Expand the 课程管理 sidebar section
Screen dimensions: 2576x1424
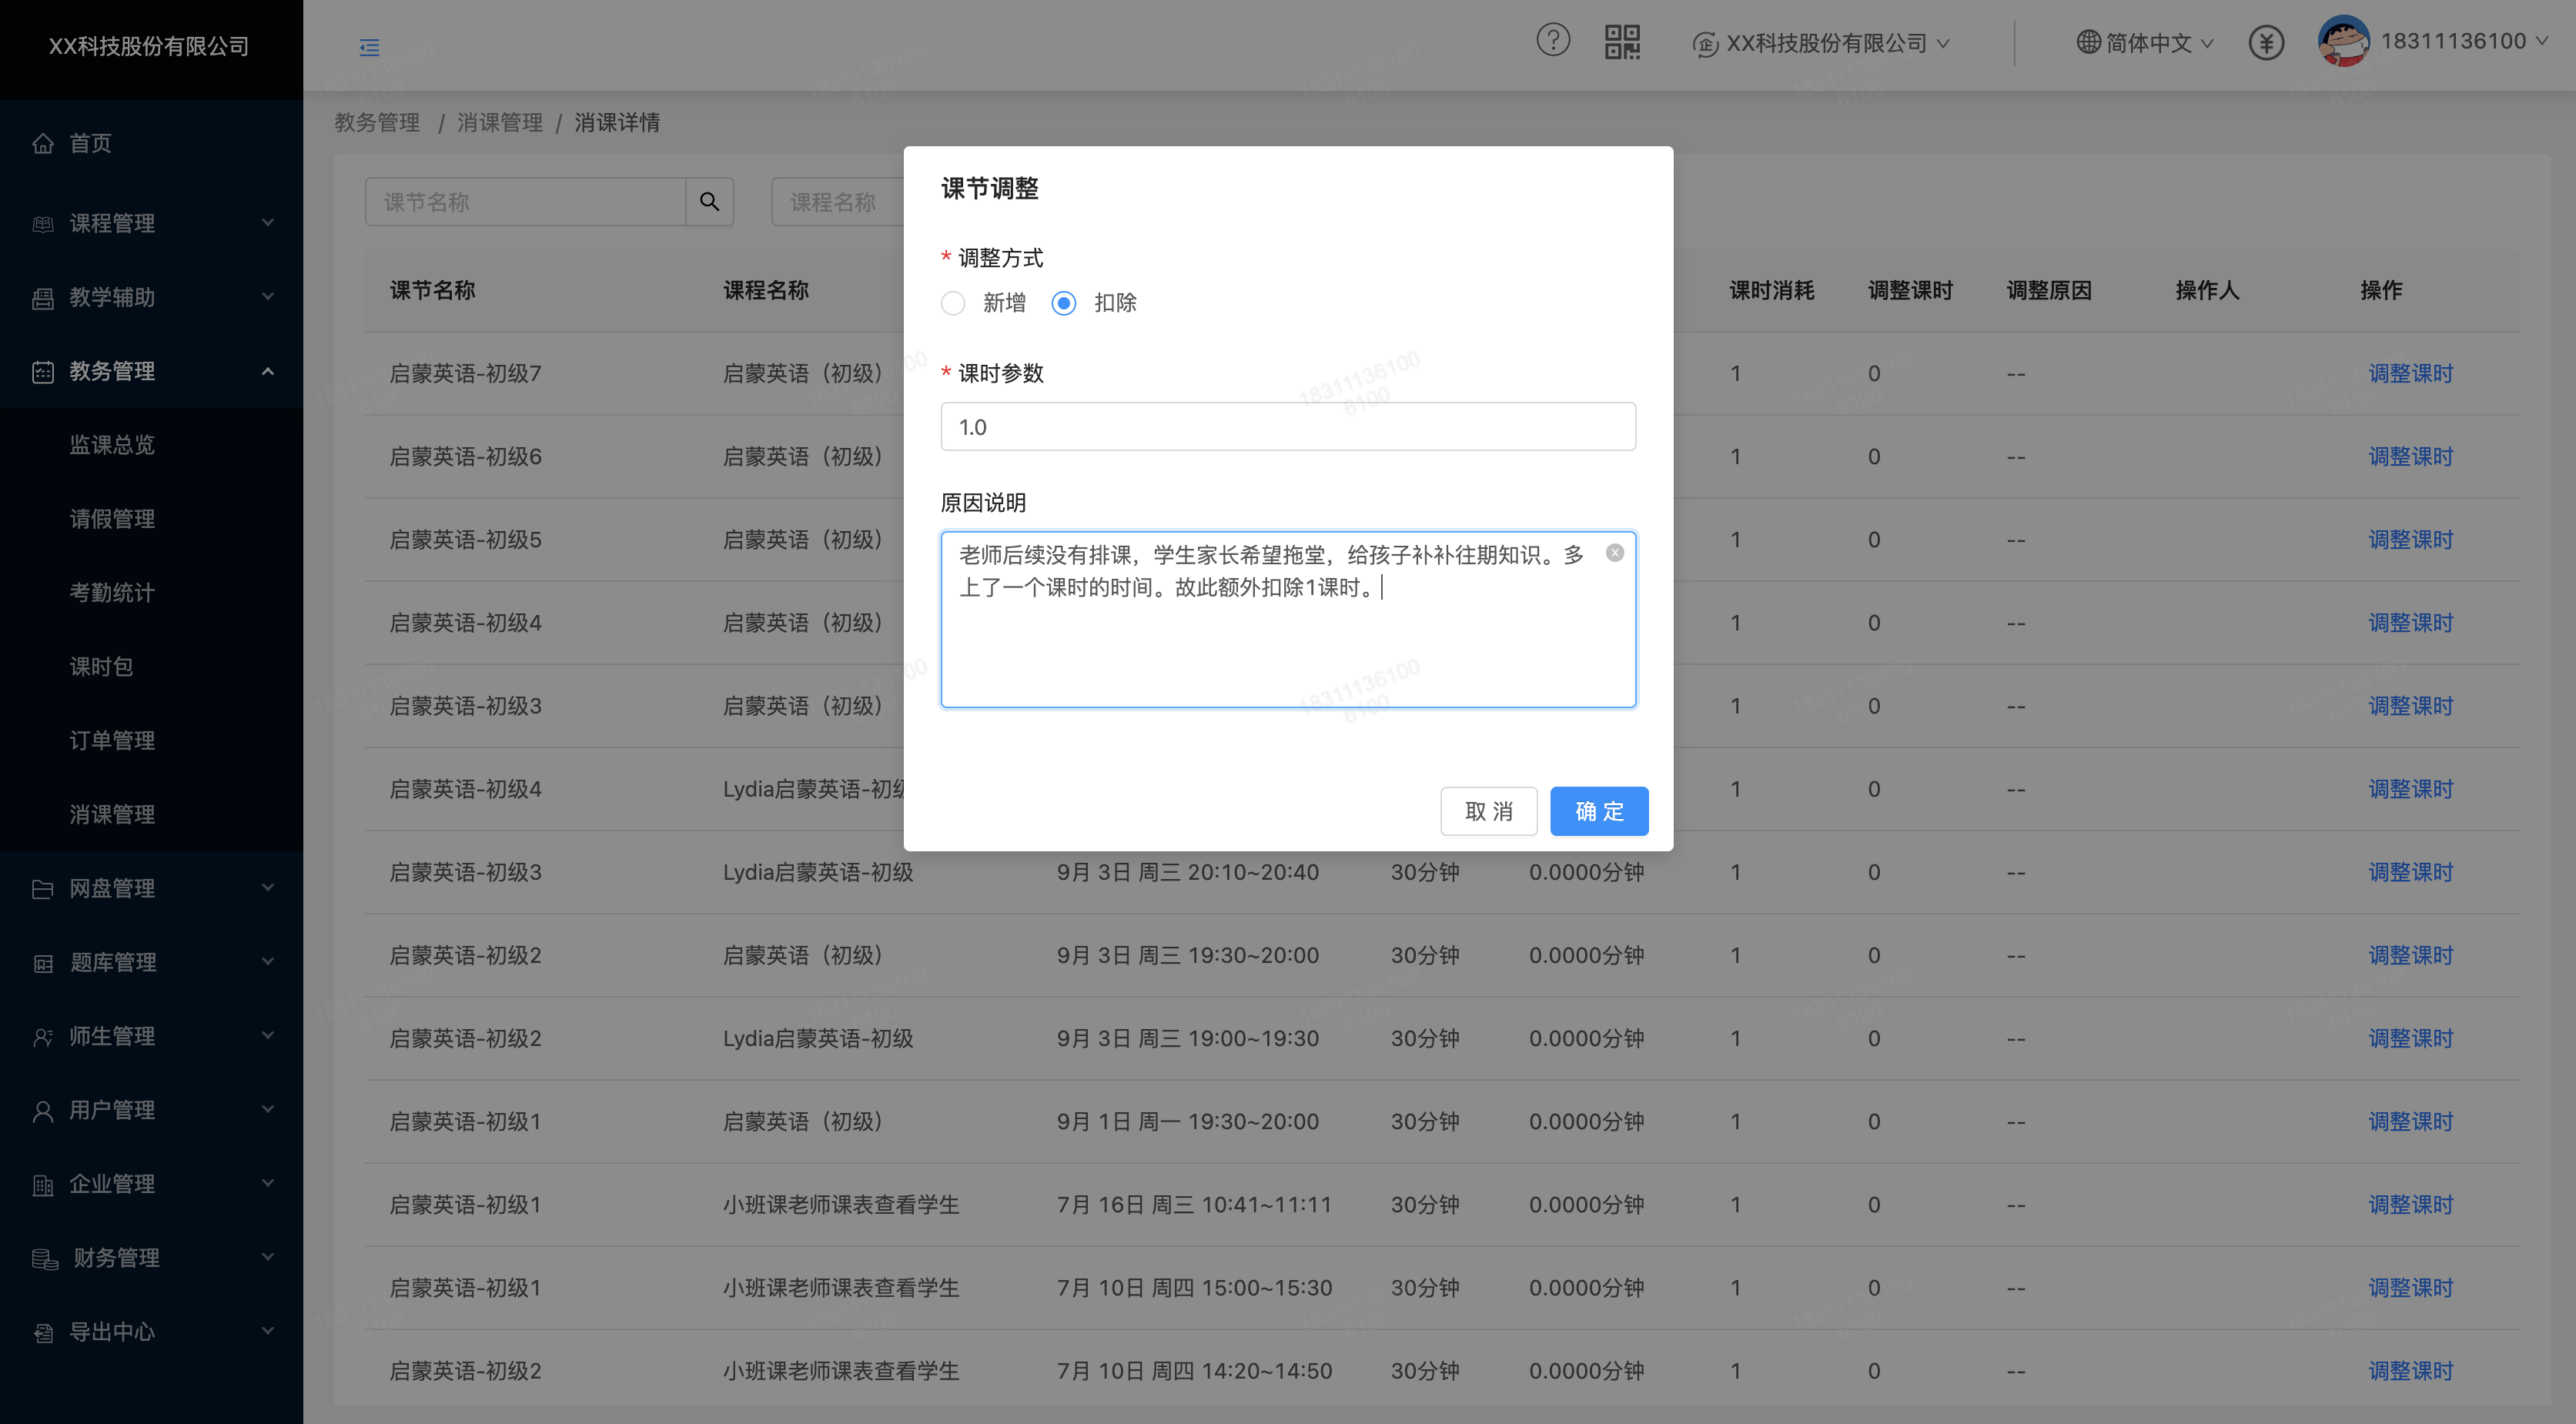click(x=112, y=223)
